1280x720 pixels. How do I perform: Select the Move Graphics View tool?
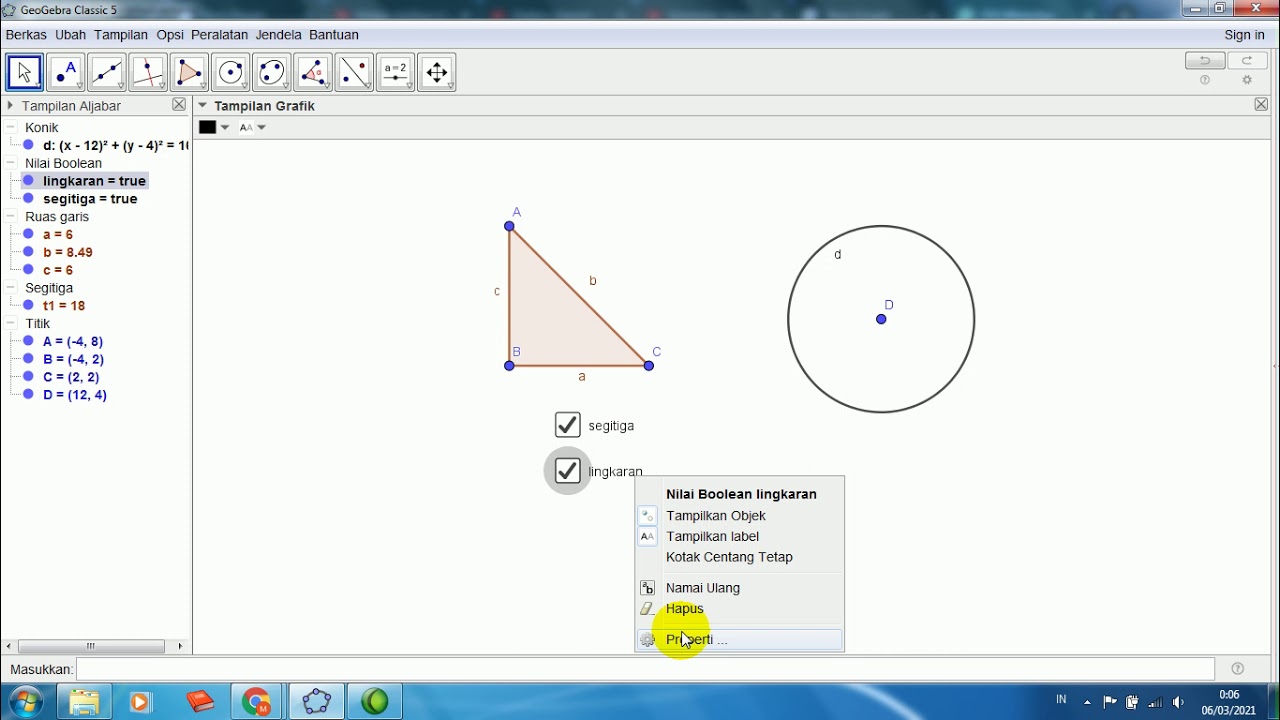click(x=437, y=72)
